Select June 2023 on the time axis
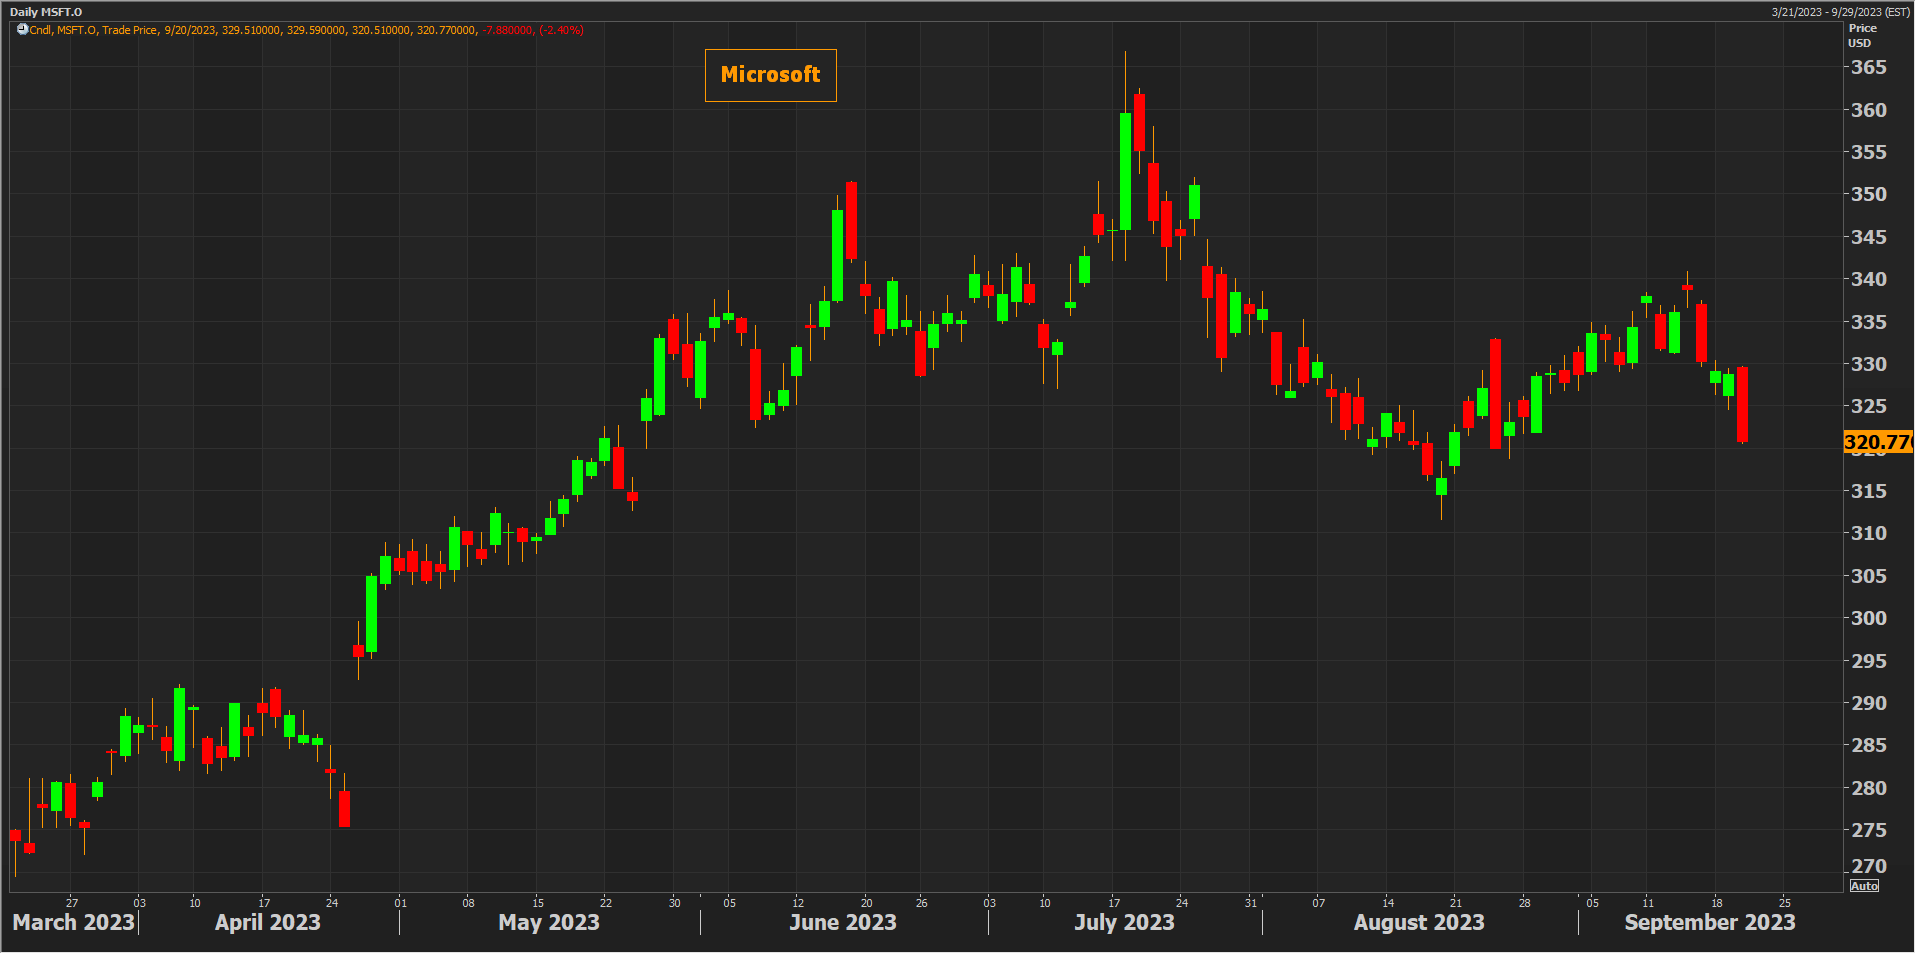 (x=842, y=922)
